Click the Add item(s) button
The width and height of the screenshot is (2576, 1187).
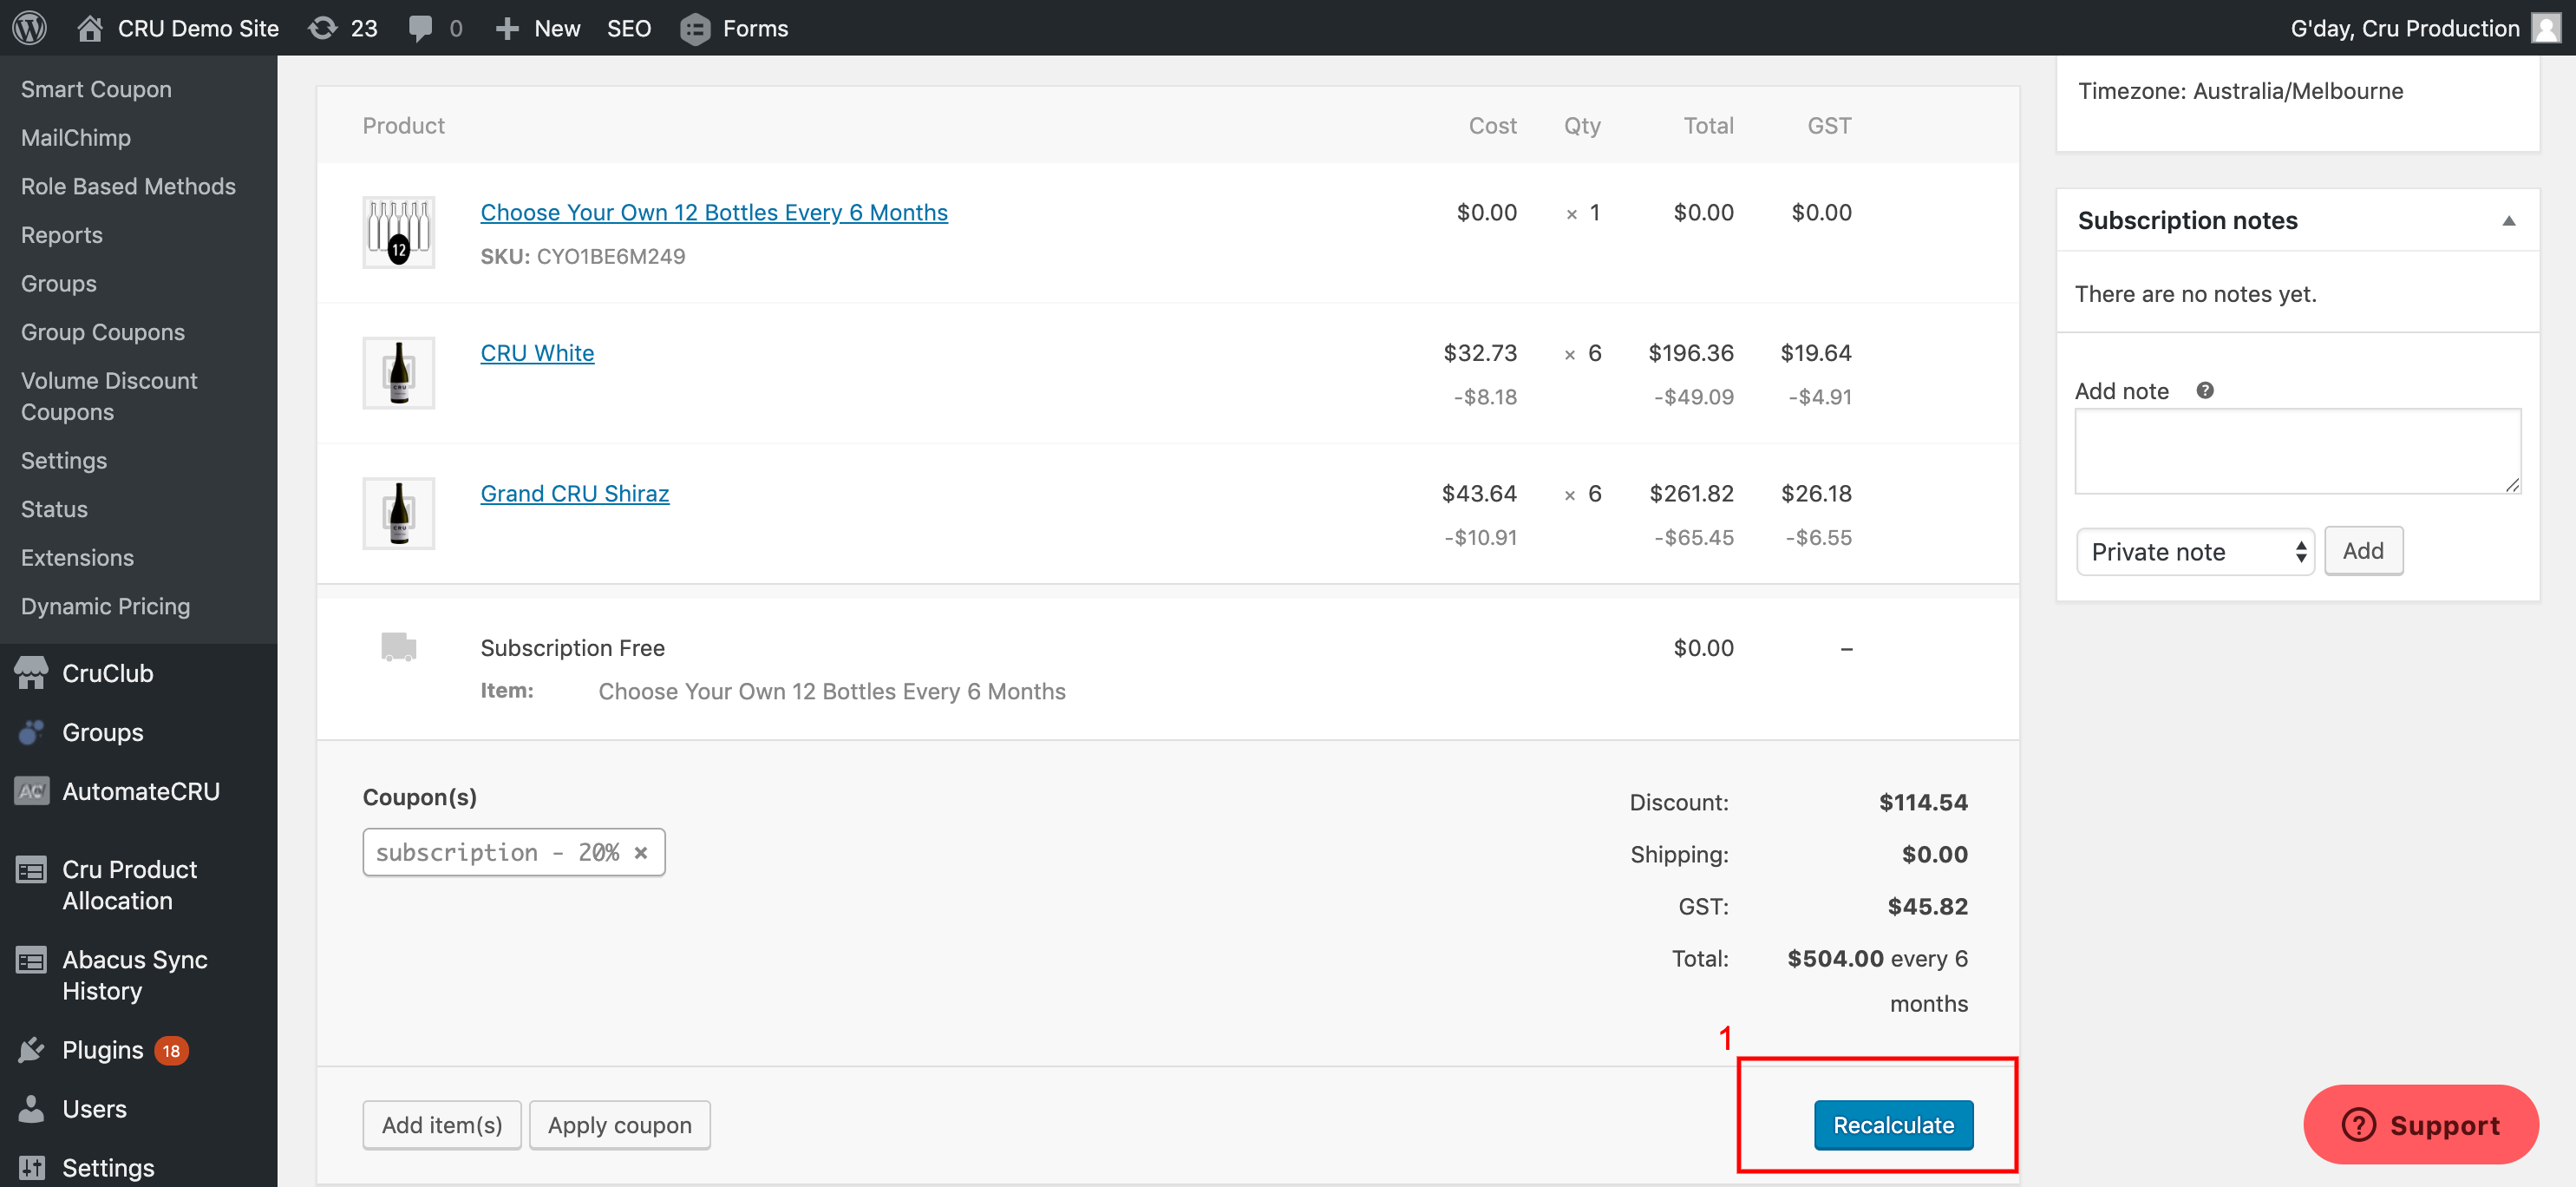click(442, 1125)
